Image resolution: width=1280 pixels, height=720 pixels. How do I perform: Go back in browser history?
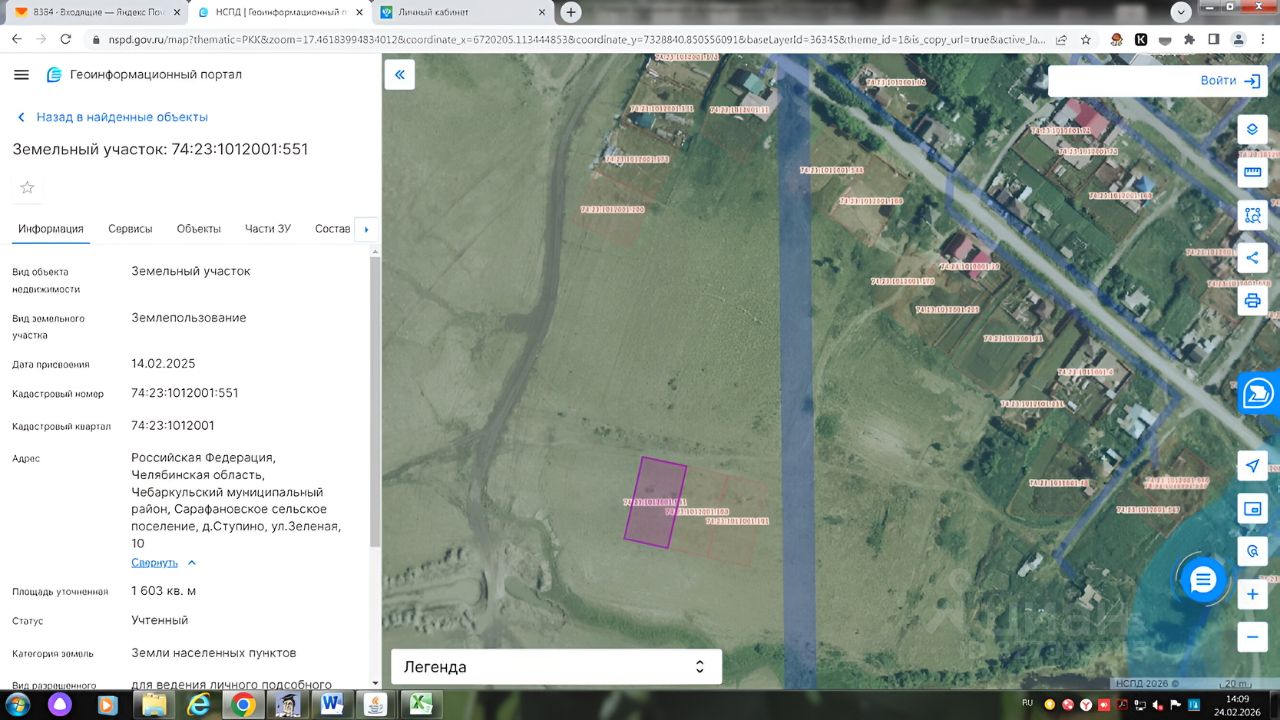[16, 39]
